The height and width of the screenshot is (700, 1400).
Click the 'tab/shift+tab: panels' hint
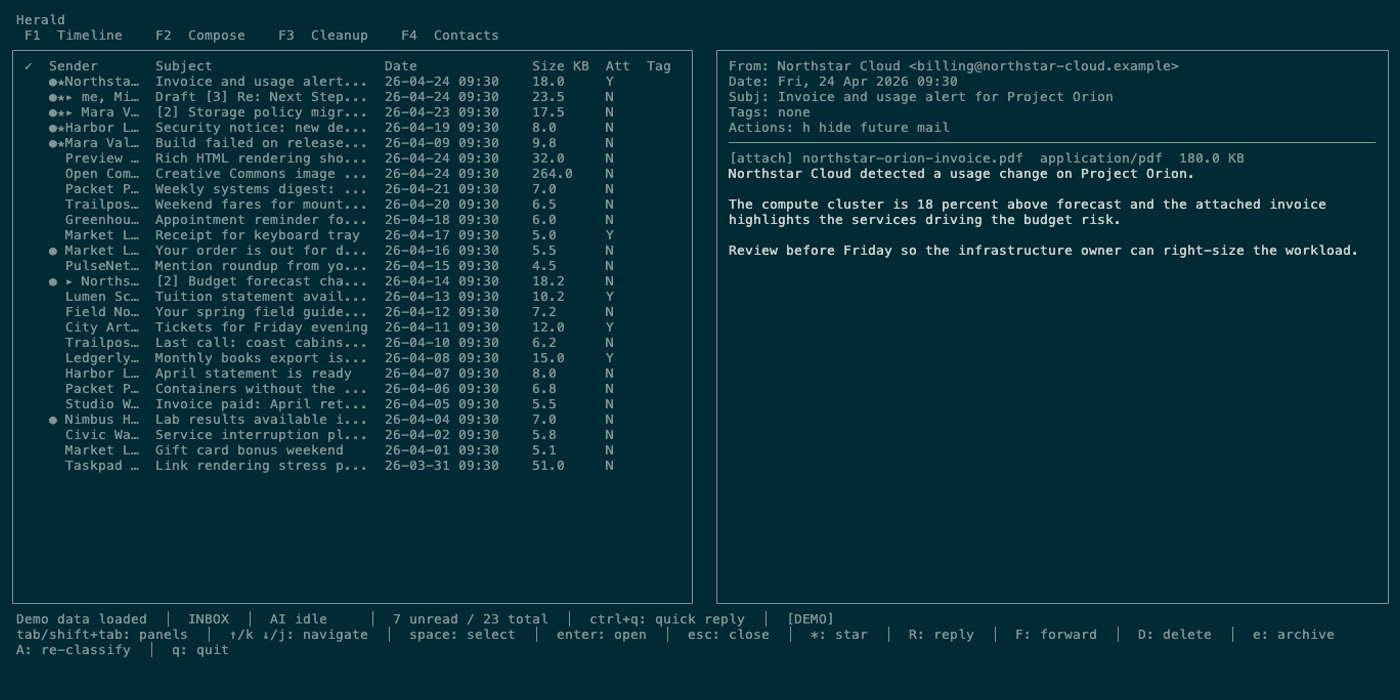102,635
